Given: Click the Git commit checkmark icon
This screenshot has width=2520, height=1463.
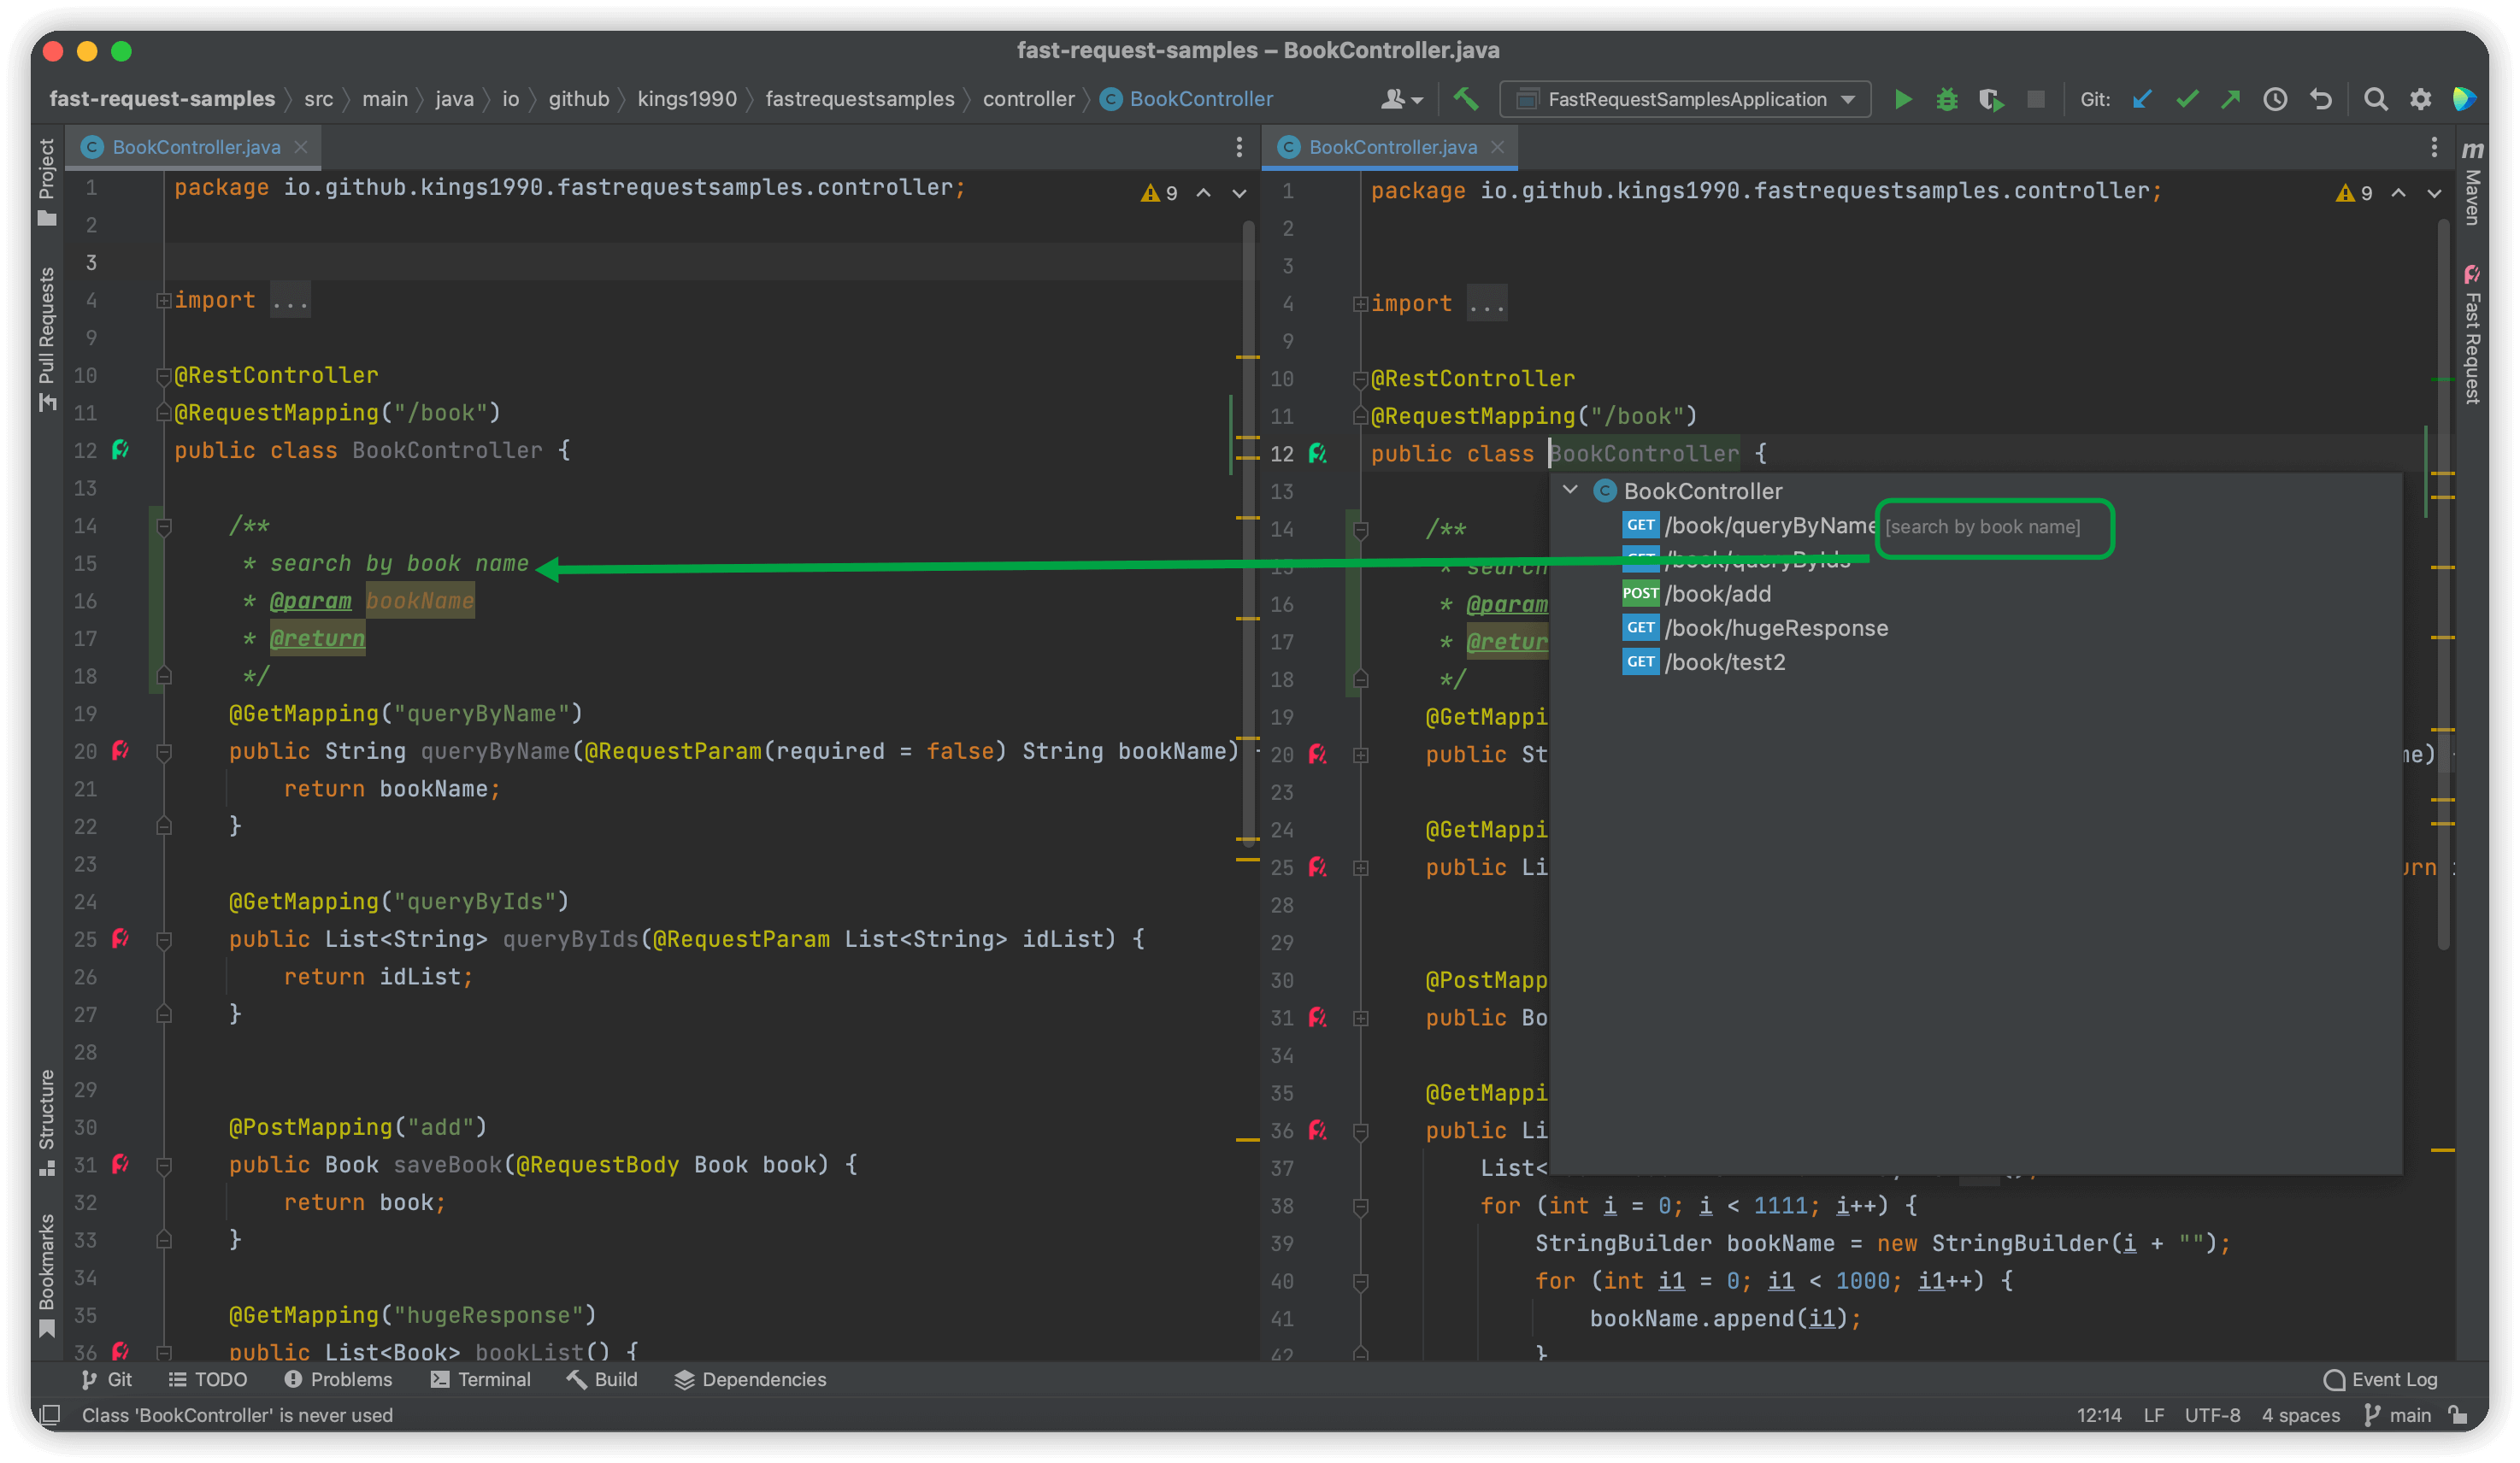Looking at the screenshot, I should tap(2186, 99).
